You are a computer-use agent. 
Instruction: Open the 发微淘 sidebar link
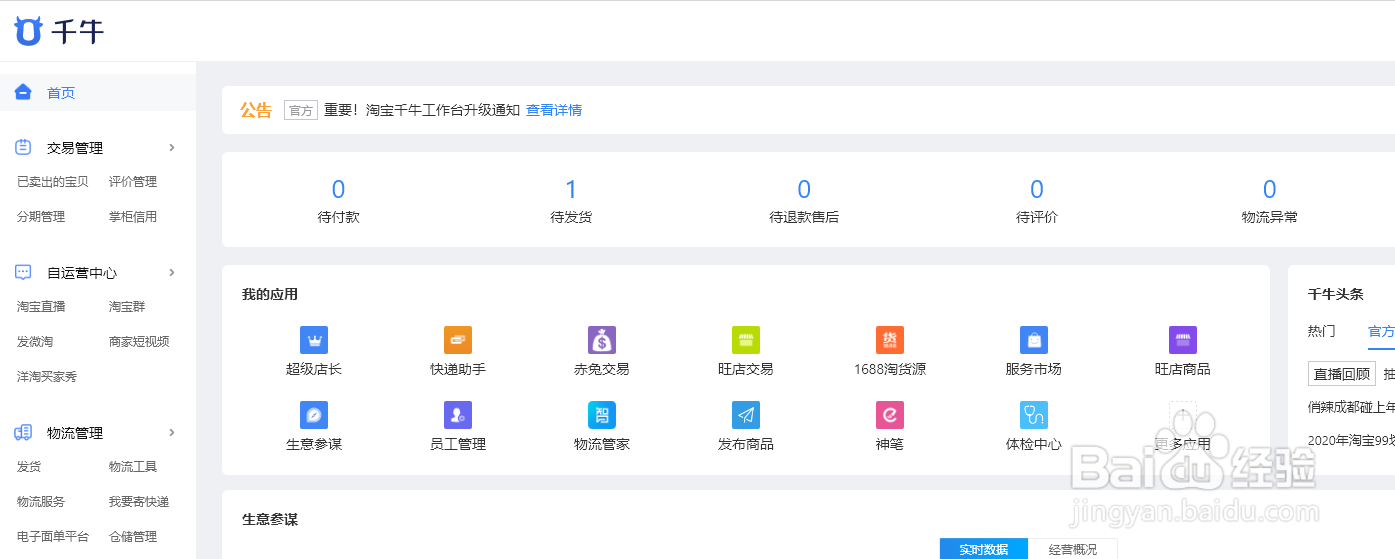point(35,342)
